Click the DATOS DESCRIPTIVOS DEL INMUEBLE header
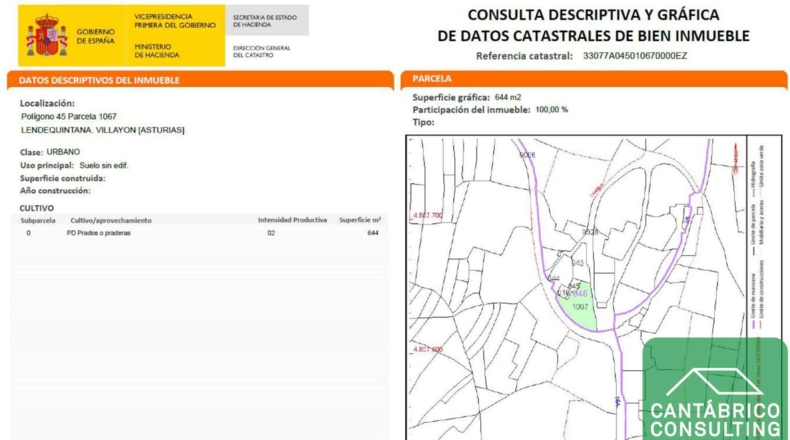 (x=99, y=80)
